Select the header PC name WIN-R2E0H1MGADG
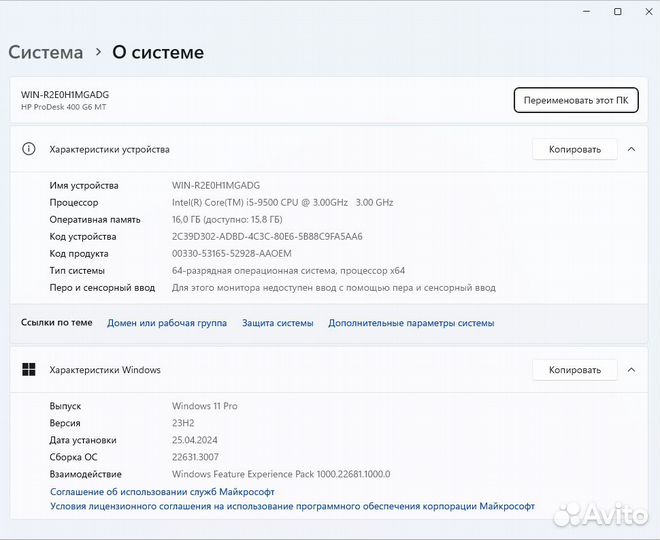 [x=65, y=95]
